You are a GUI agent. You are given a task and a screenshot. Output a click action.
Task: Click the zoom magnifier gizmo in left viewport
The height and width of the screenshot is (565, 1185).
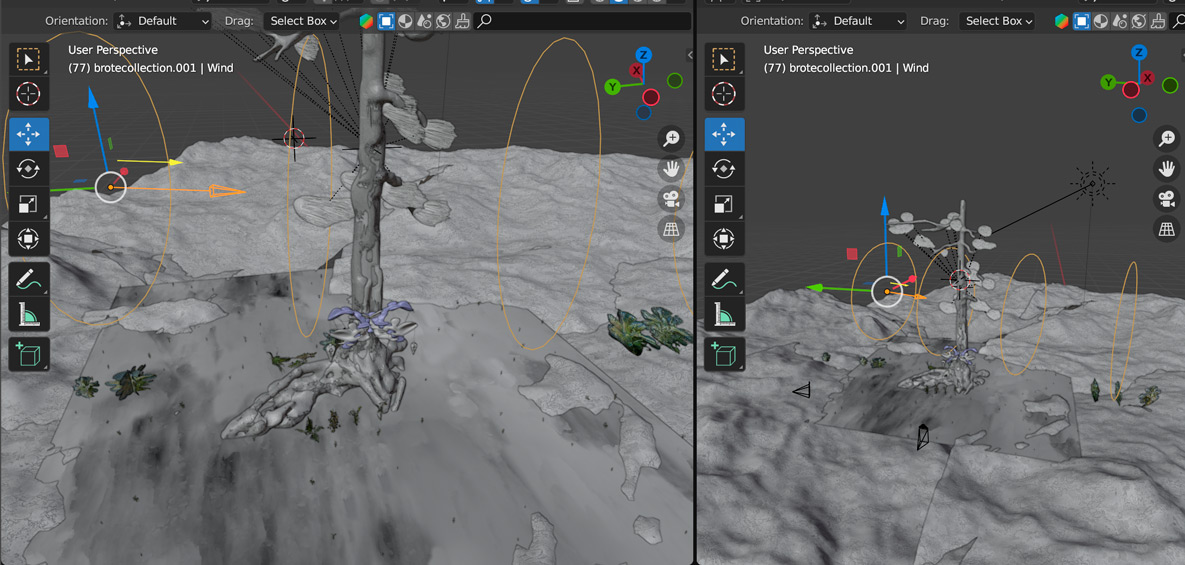671,138
